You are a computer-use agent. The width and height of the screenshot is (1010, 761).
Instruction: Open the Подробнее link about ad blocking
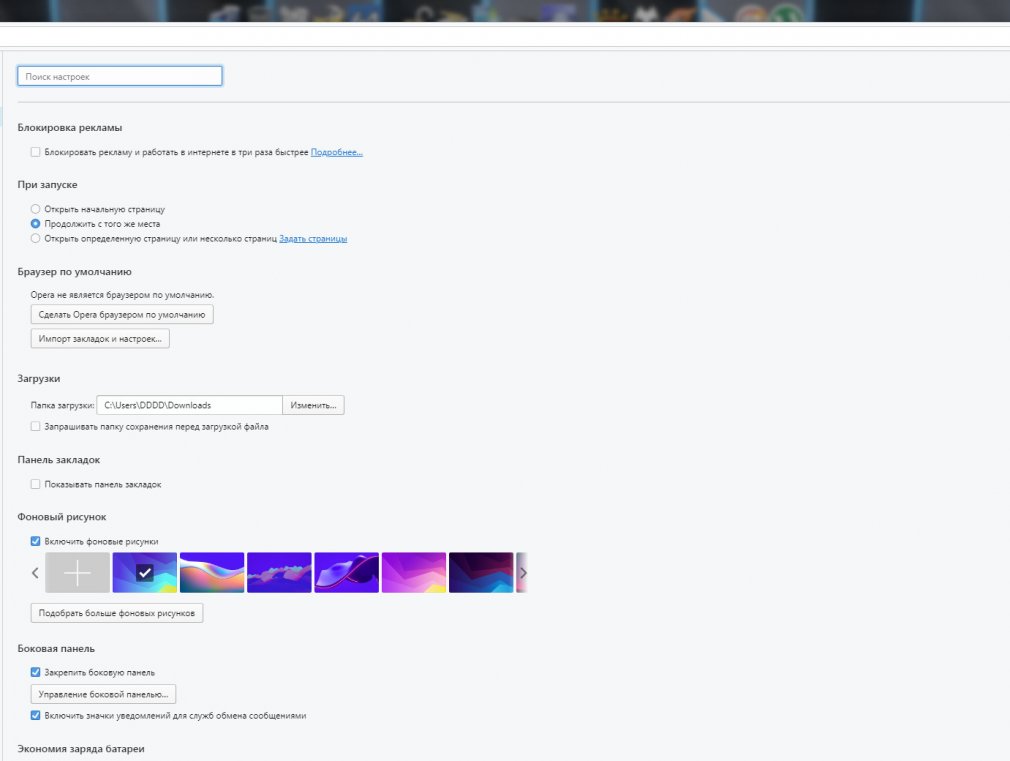337,152
